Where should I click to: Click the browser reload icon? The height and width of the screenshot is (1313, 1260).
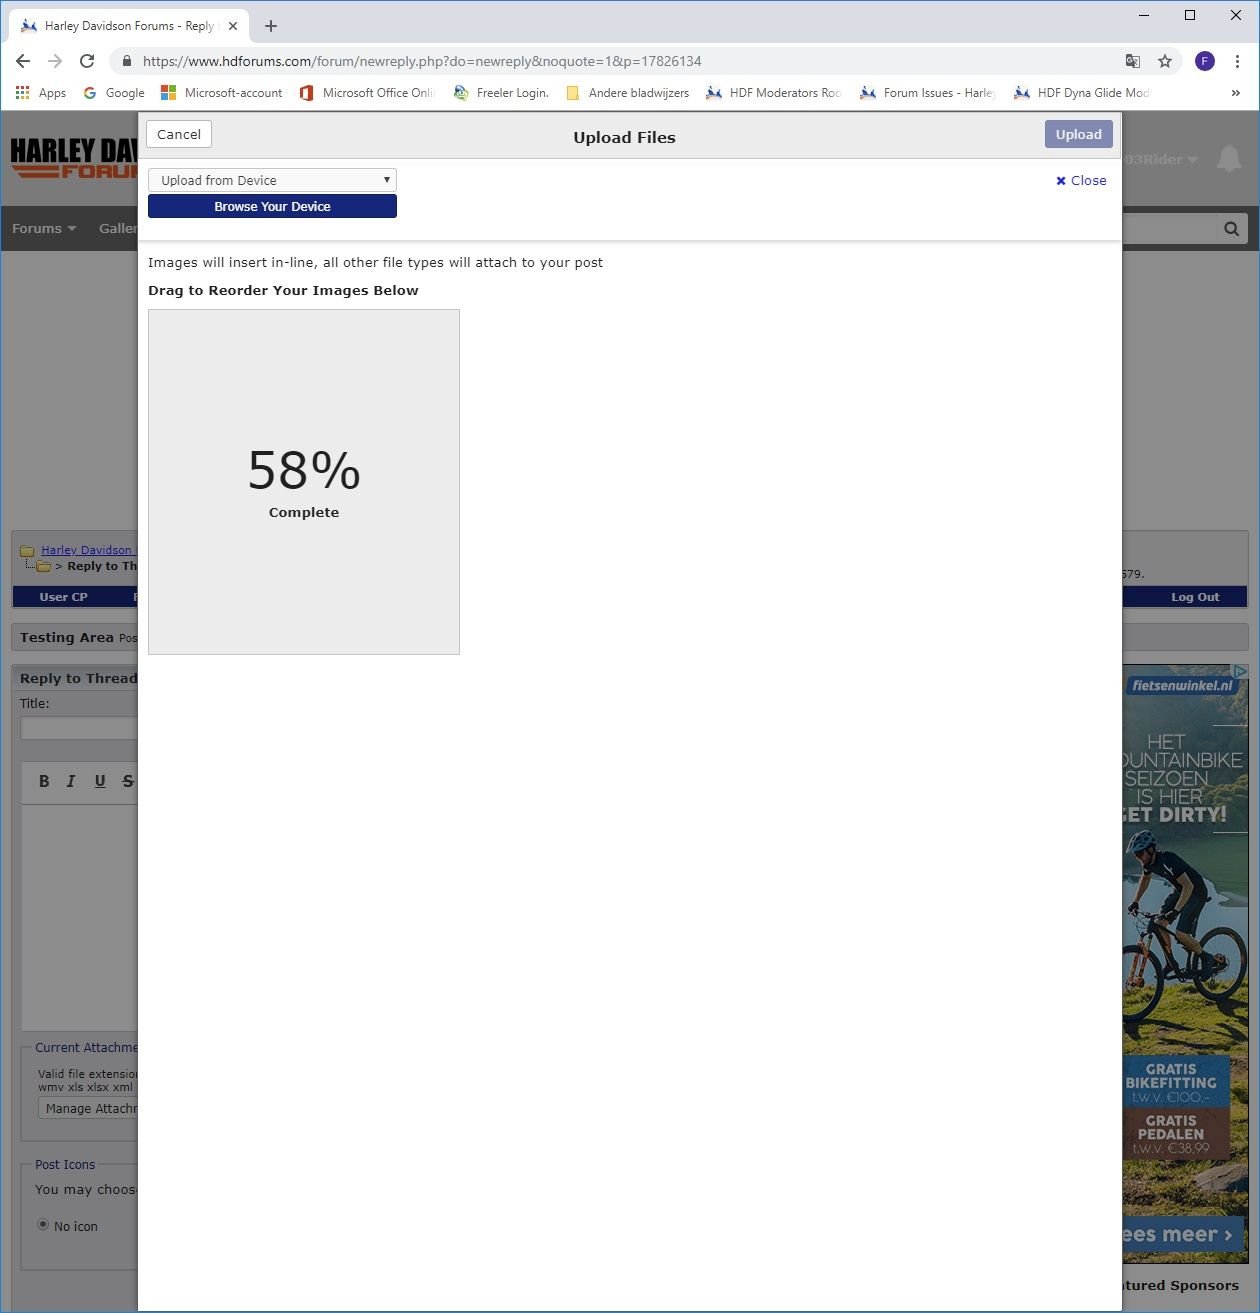(x=87, y=61)
